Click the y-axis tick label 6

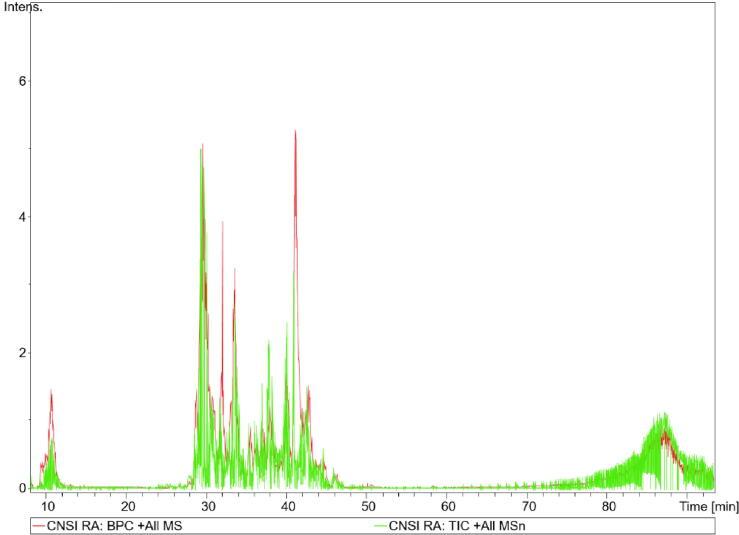tap(20, 81)
